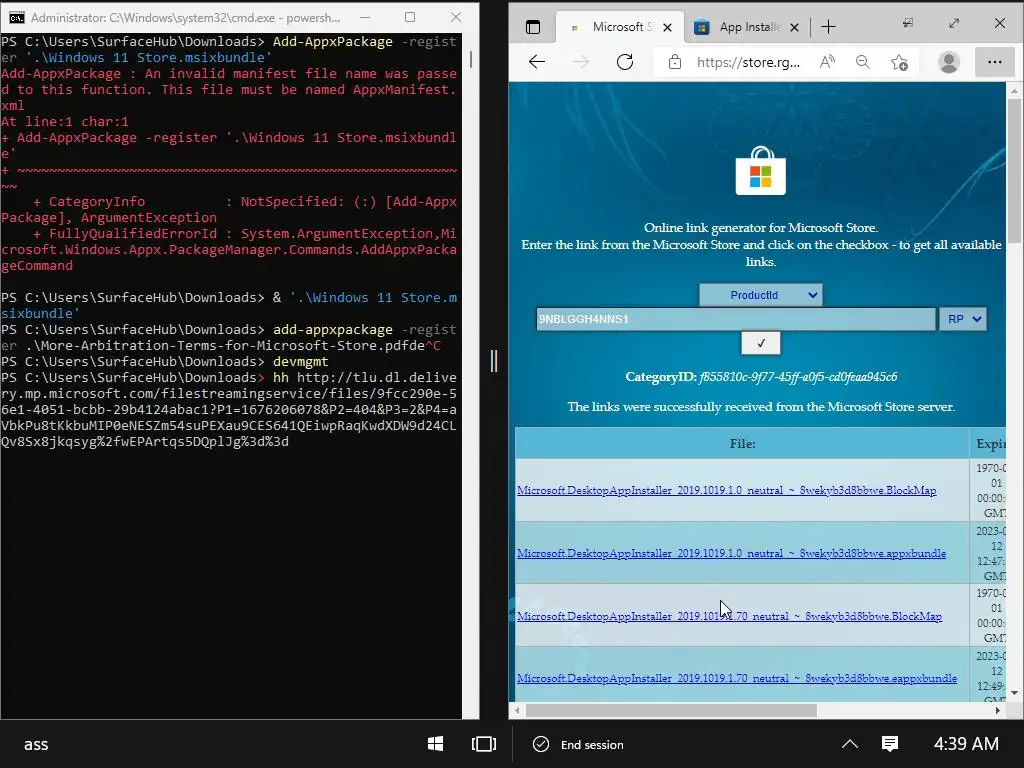Click the hh command line in PowerShell
The width and height of the screenshot is (1024, 768).
[x=229, y=409]
